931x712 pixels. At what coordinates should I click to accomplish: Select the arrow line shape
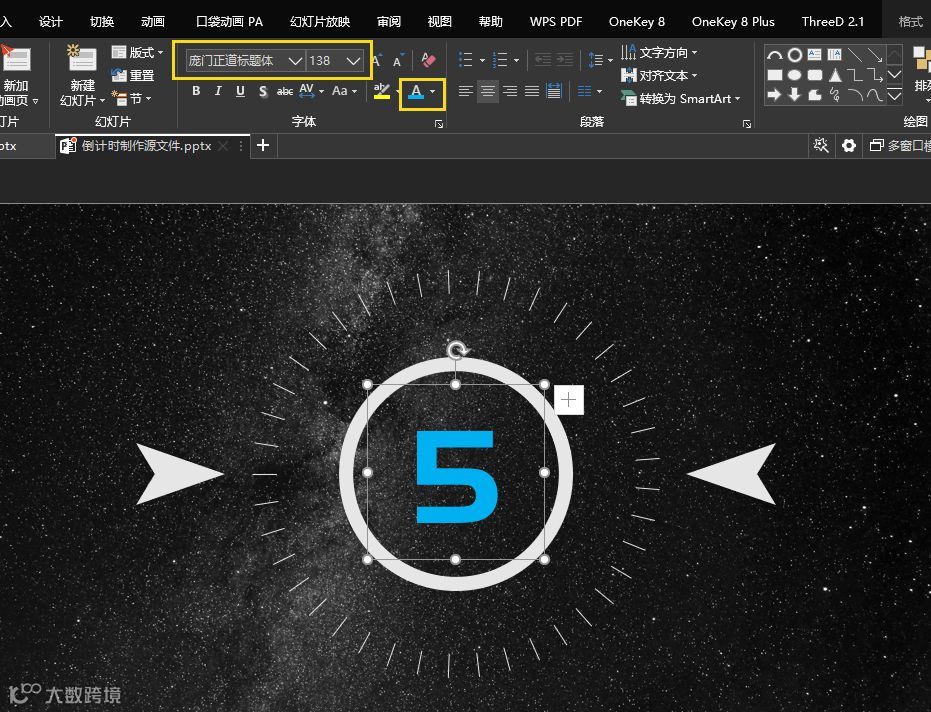[875, 55]
